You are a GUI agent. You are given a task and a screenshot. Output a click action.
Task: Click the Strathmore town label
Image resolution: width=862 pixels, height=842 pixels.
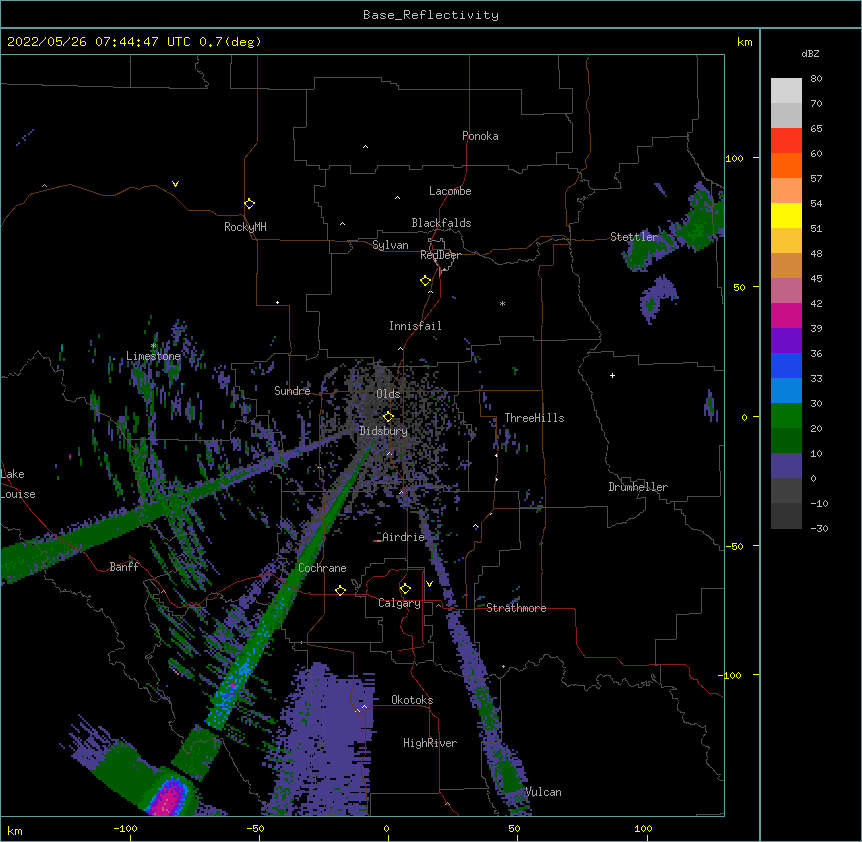[516, 608]
